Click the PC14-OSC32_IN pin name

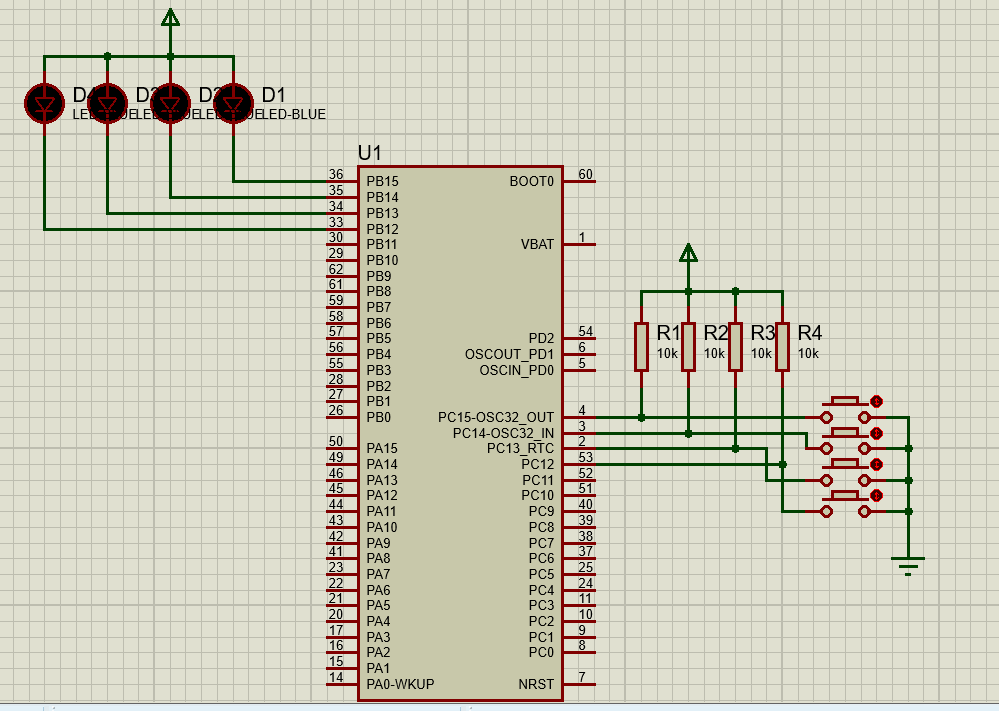(x=503, y=433)
